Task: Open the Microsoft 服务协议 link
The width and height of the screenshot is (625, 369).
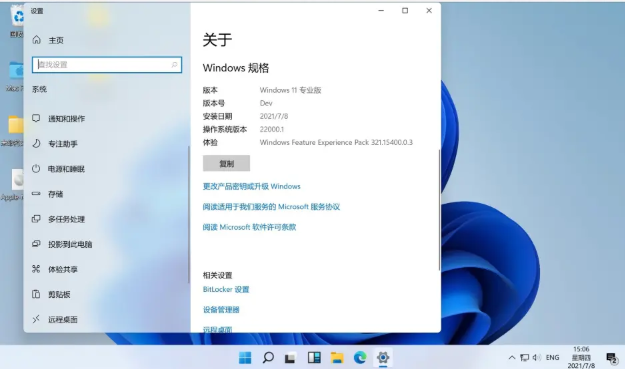Action: (271, 206)
